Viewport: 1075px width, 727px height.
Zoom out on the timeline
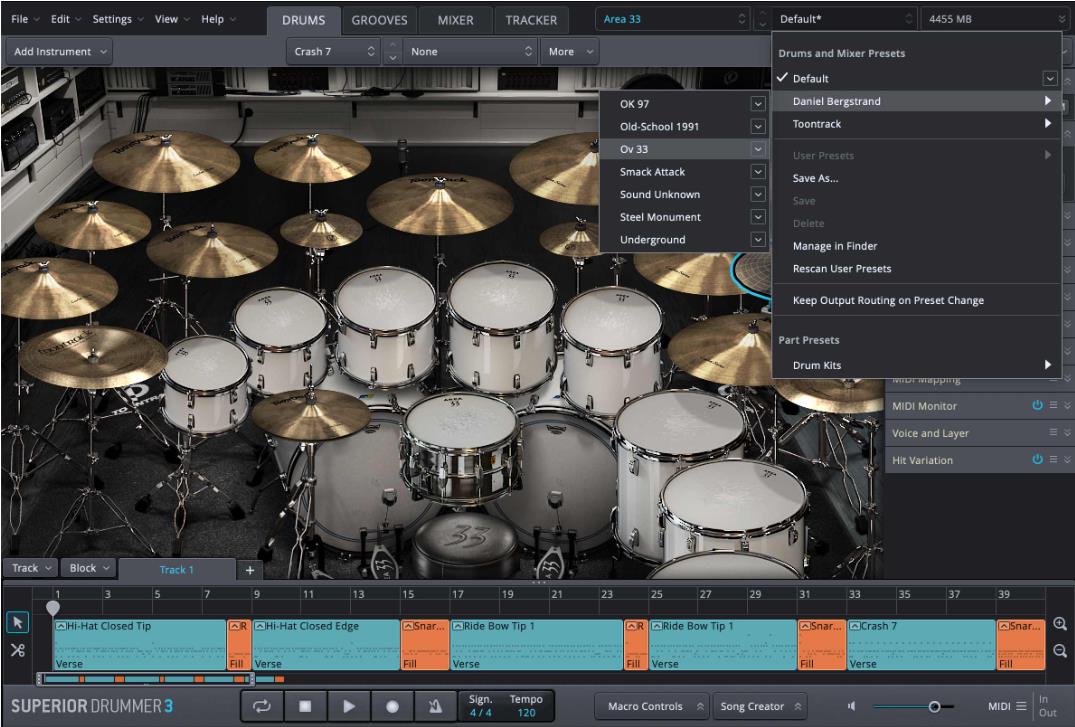click(x=1060, y=651)
